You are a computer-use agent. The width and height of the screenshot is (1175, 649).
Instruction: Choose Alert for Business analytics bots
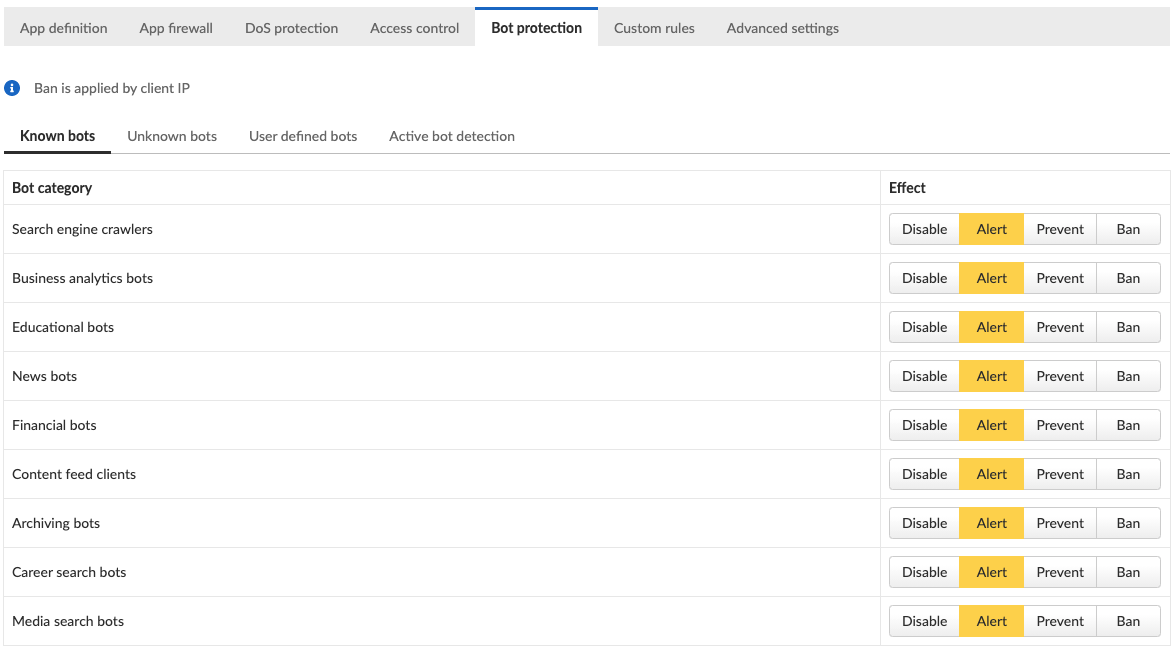(x=991, y=278)
